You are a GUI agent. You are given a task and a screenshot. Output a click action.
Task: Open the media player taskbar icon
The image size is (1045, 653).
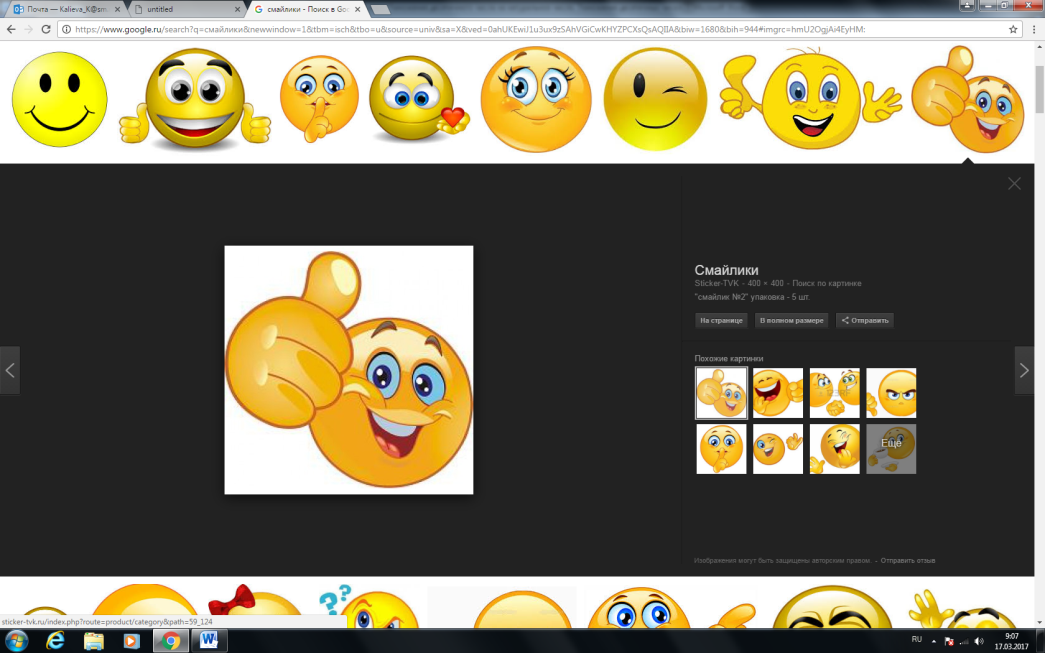131,641
